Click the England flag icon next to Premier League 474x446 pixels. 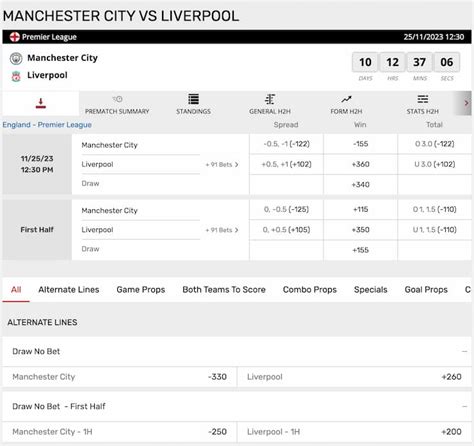(15, 37)
